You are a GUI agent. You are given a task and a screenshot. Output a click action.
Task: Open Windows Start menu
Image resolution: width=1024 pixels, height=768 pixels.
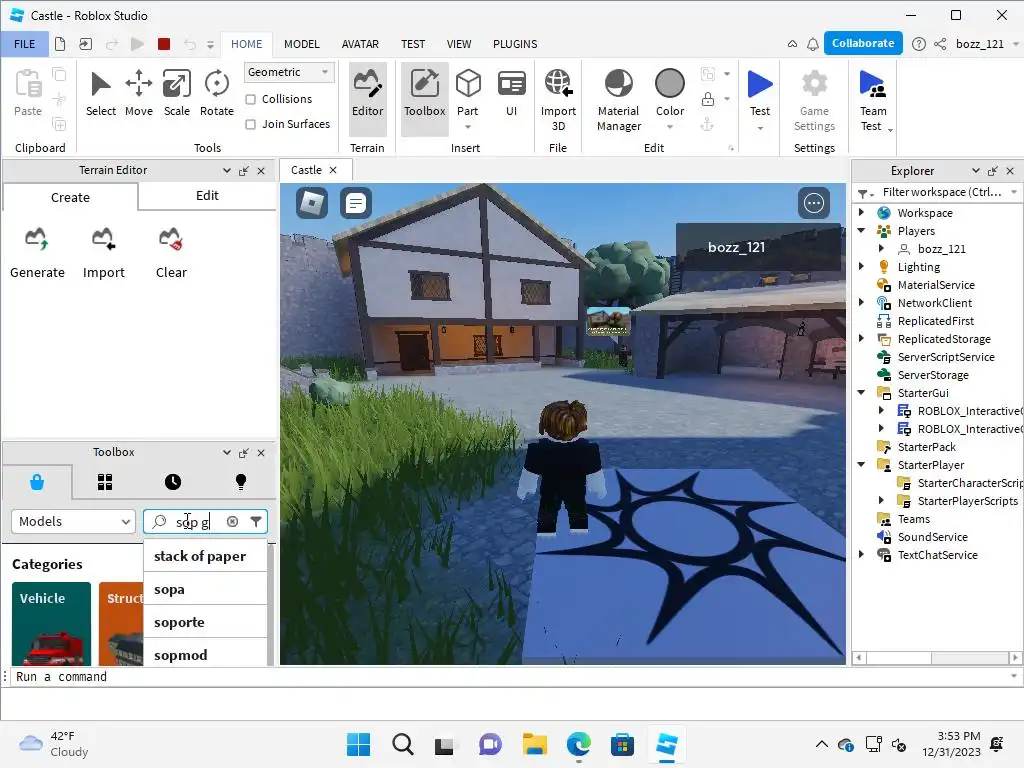(x=358, y=744)
